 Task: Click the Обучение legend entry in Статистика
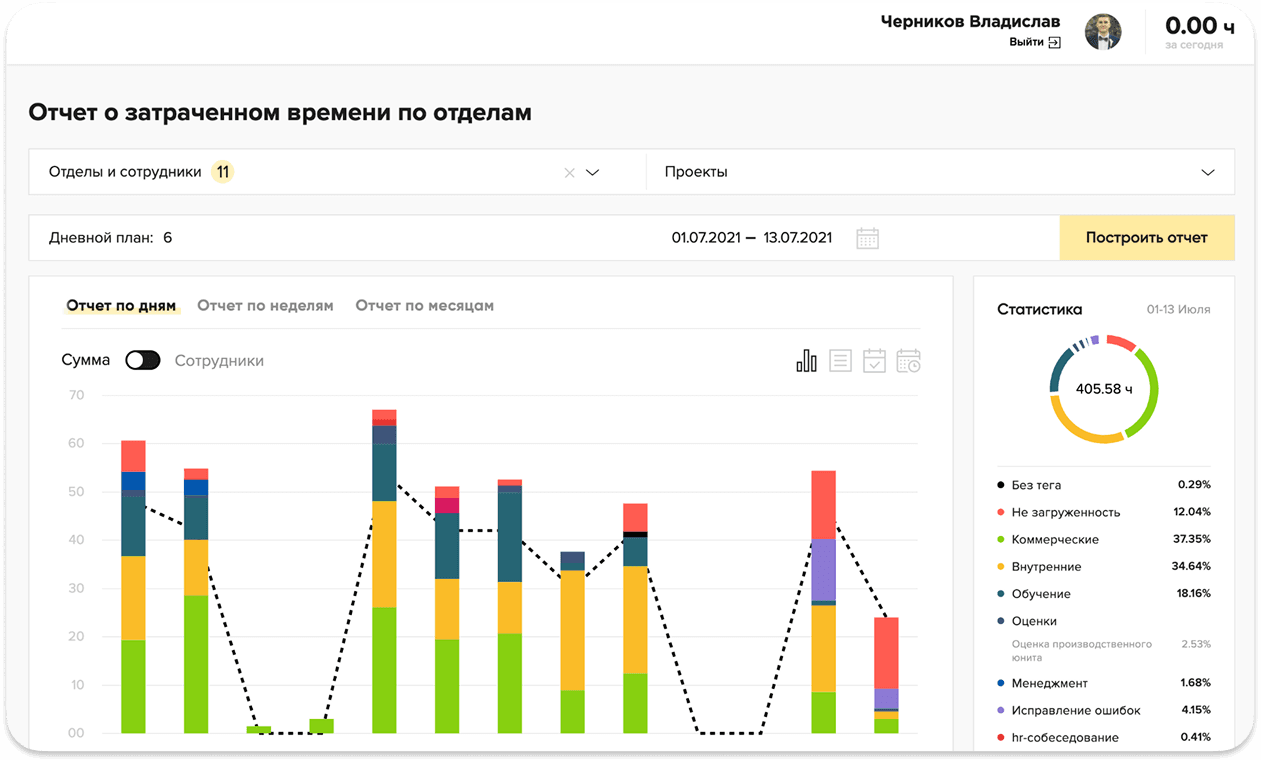(1041, 594)
